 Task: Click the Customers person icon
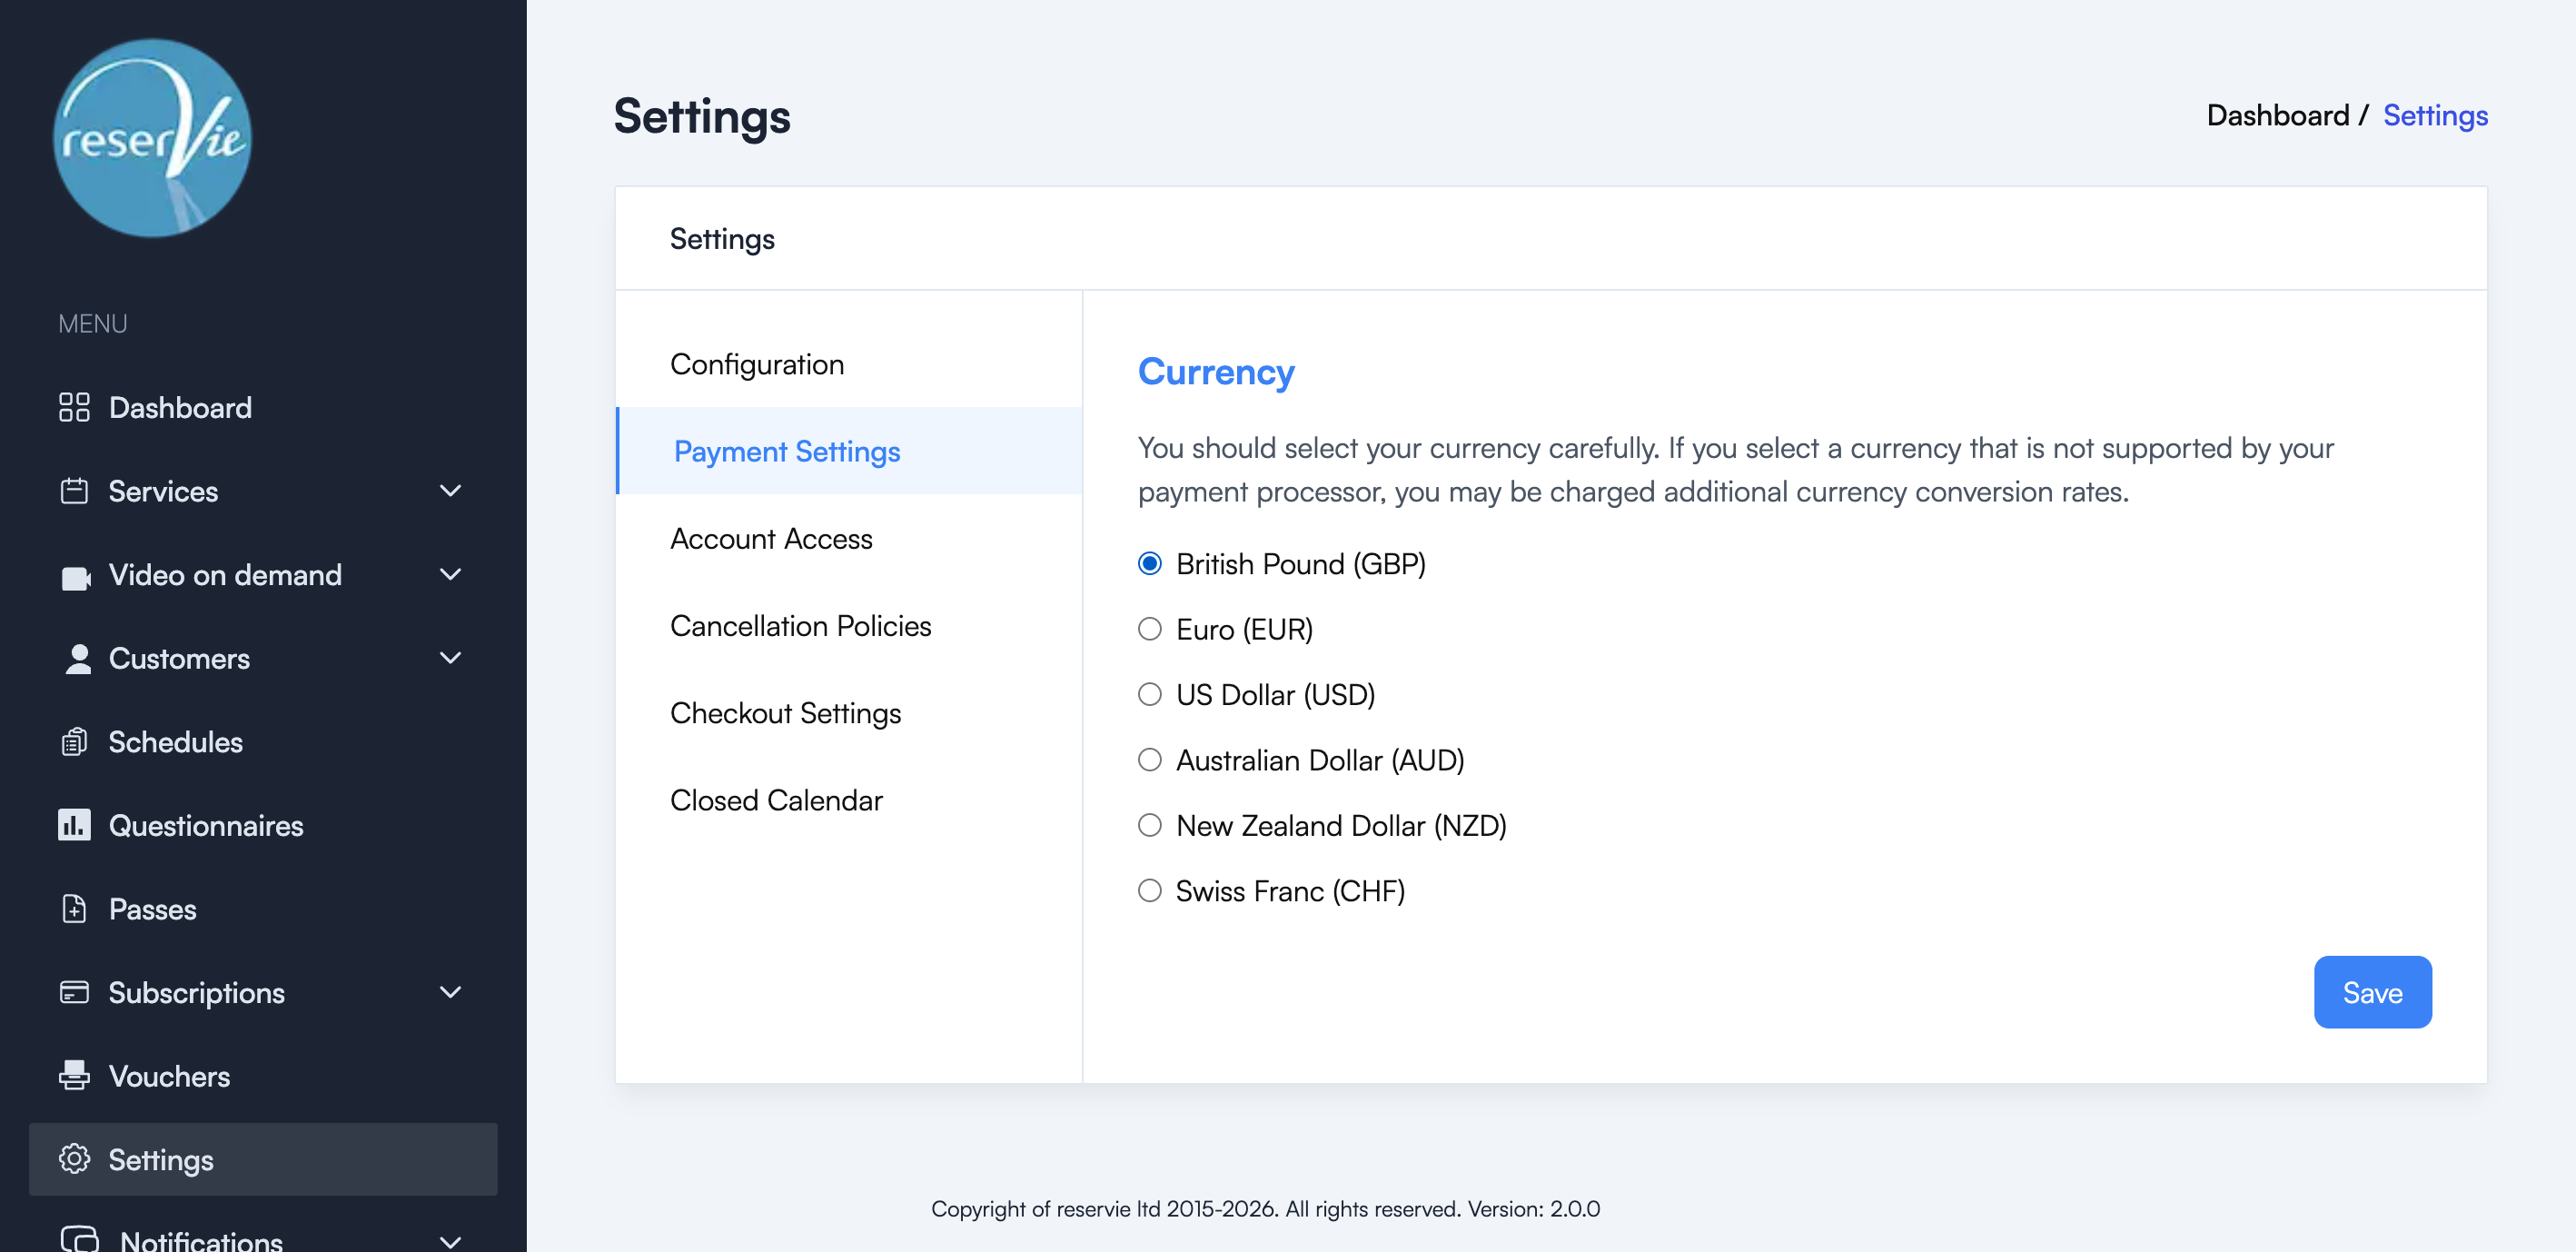tap(76, 658)
